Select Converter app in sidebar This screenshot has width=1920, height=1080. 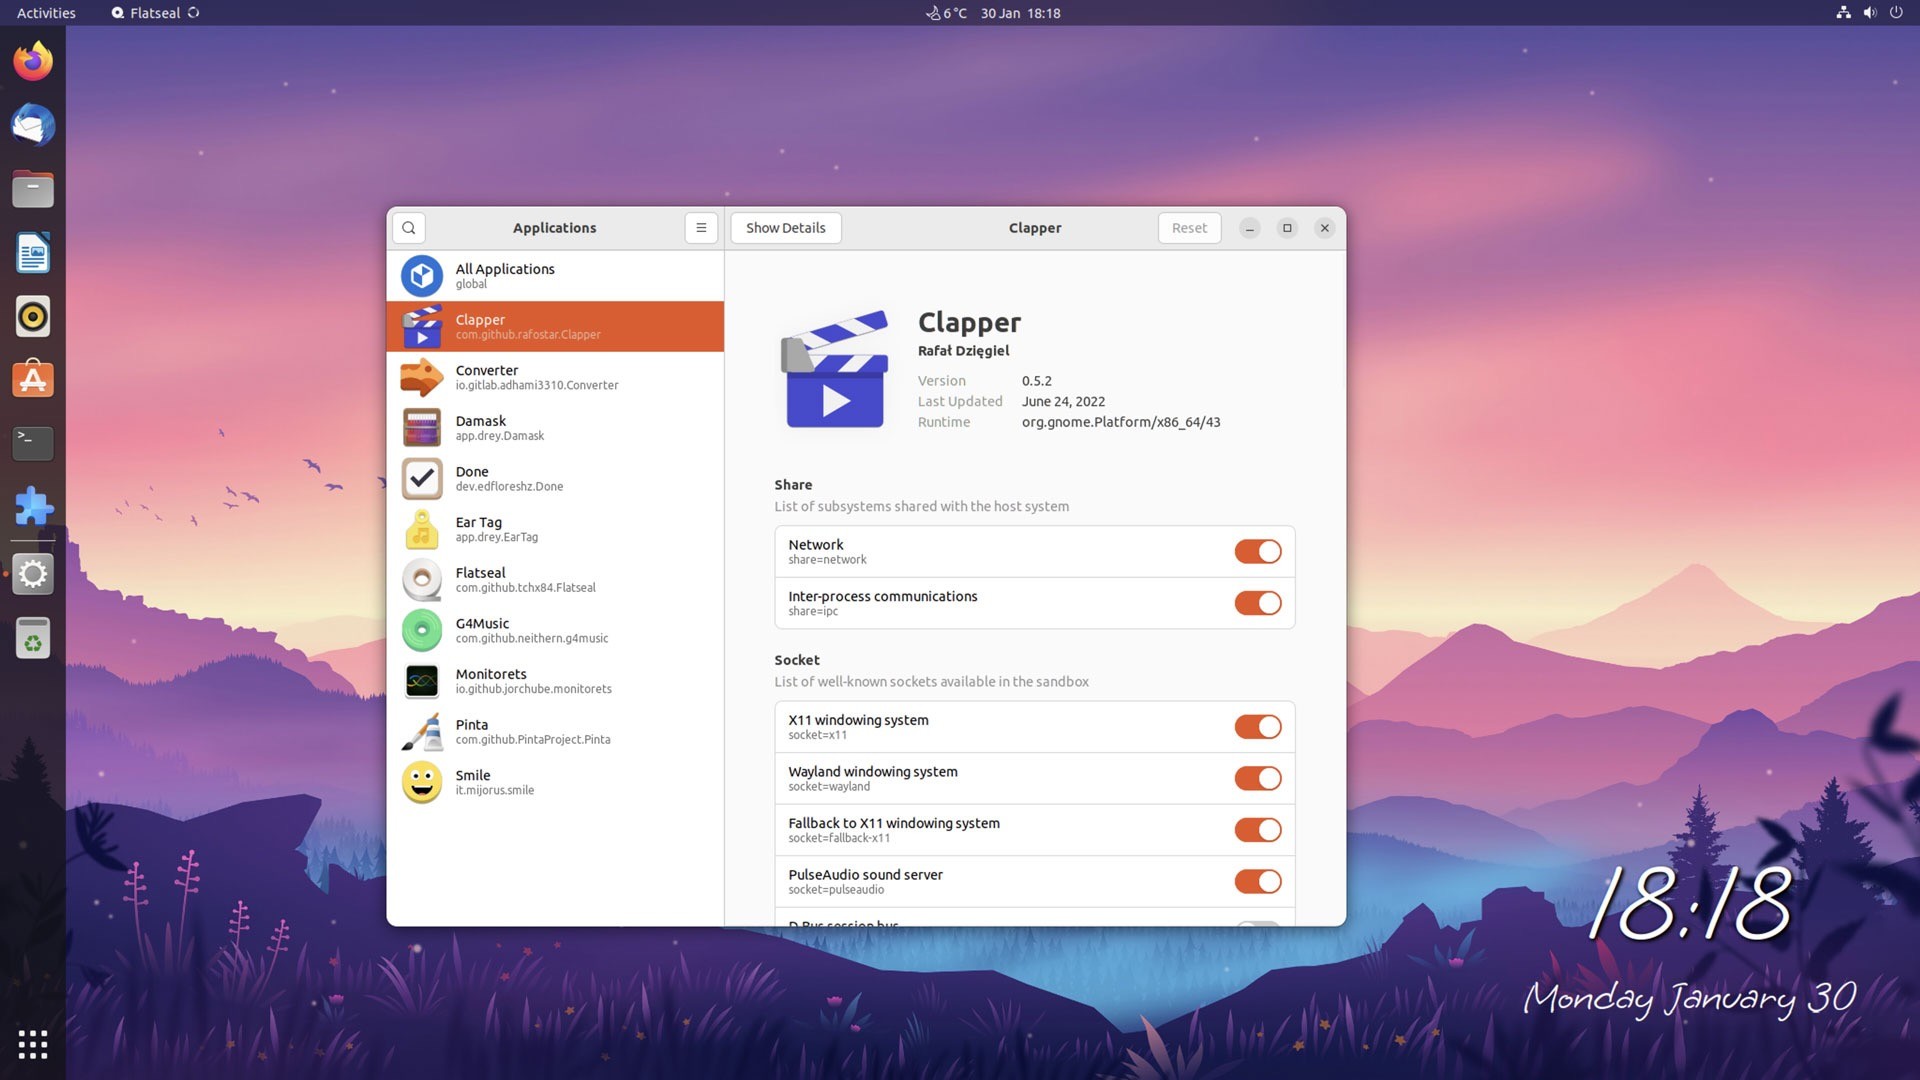[554, 376]
